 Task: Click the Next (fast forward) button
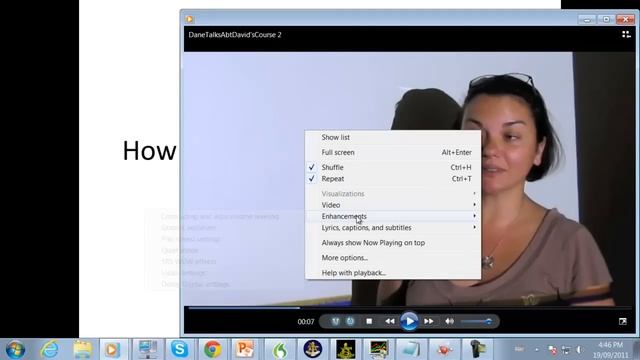pyautogui.click(x=429, y=321)
